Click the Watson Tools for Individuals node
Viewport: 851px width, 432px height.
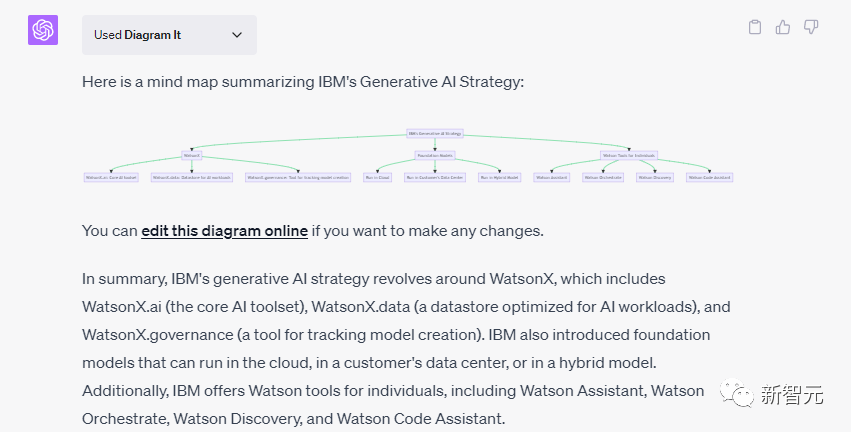(628, 155)
